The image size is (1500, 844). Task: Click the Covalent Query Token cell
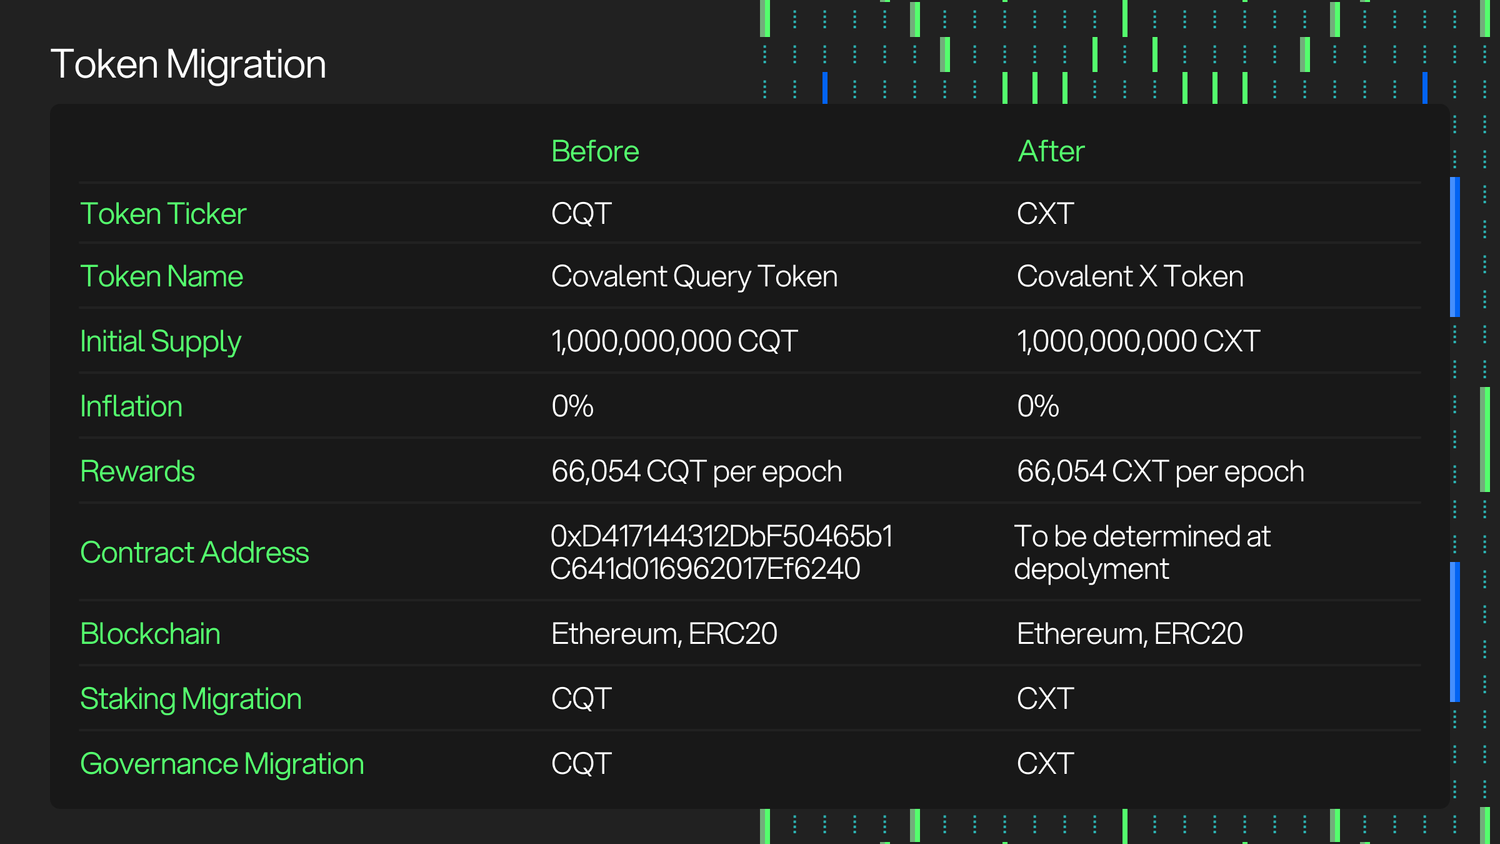coord(694,276)
